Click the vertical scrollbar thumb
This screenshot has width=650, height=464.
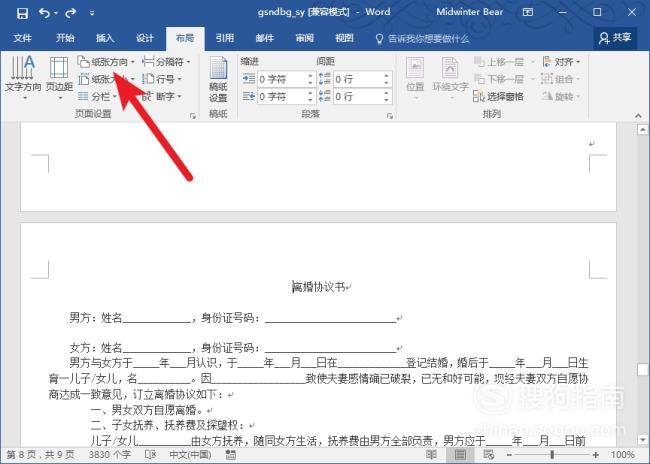[x=642, y=369]
